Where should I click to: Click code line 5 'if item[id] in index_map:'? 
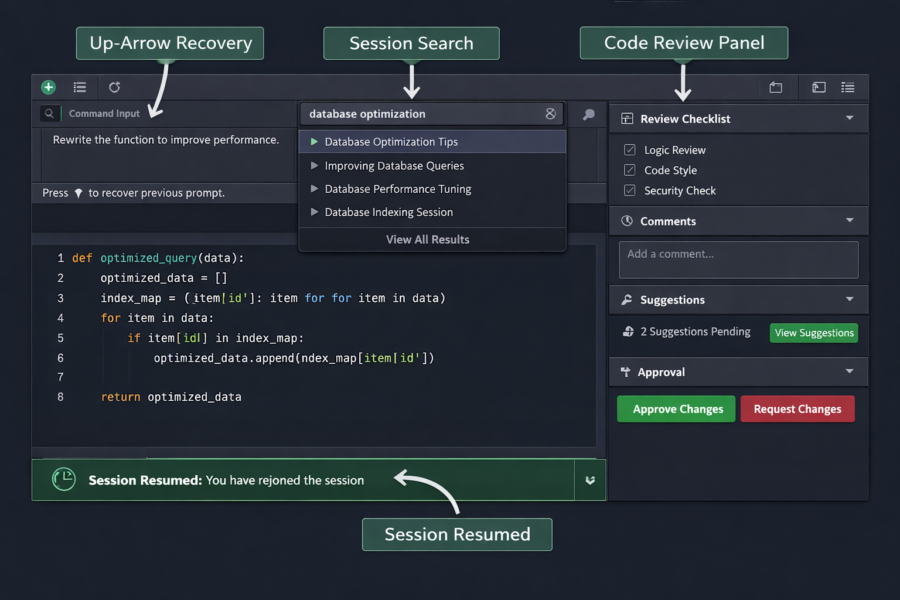[215, 338]
